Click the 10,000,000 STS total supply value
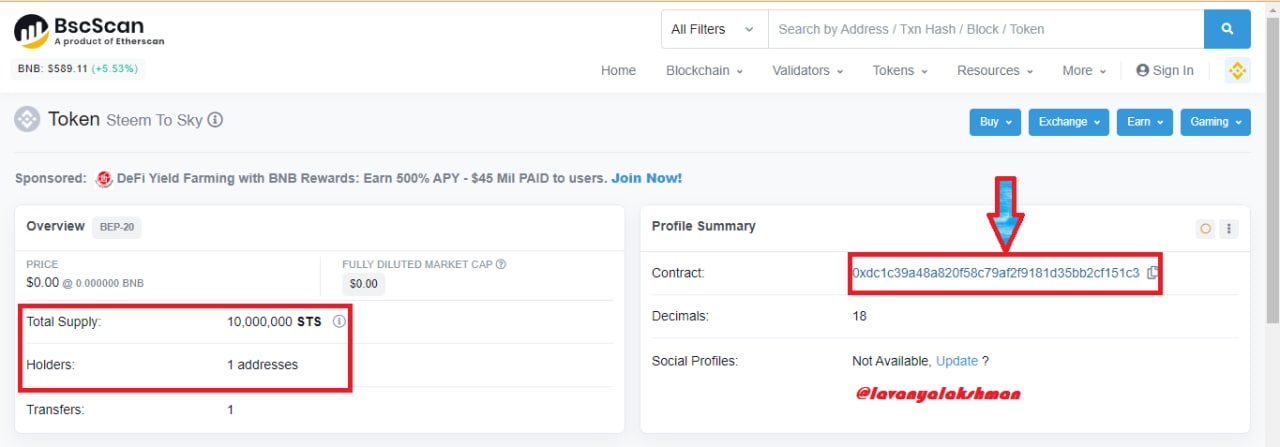 [x=274, y=322]
